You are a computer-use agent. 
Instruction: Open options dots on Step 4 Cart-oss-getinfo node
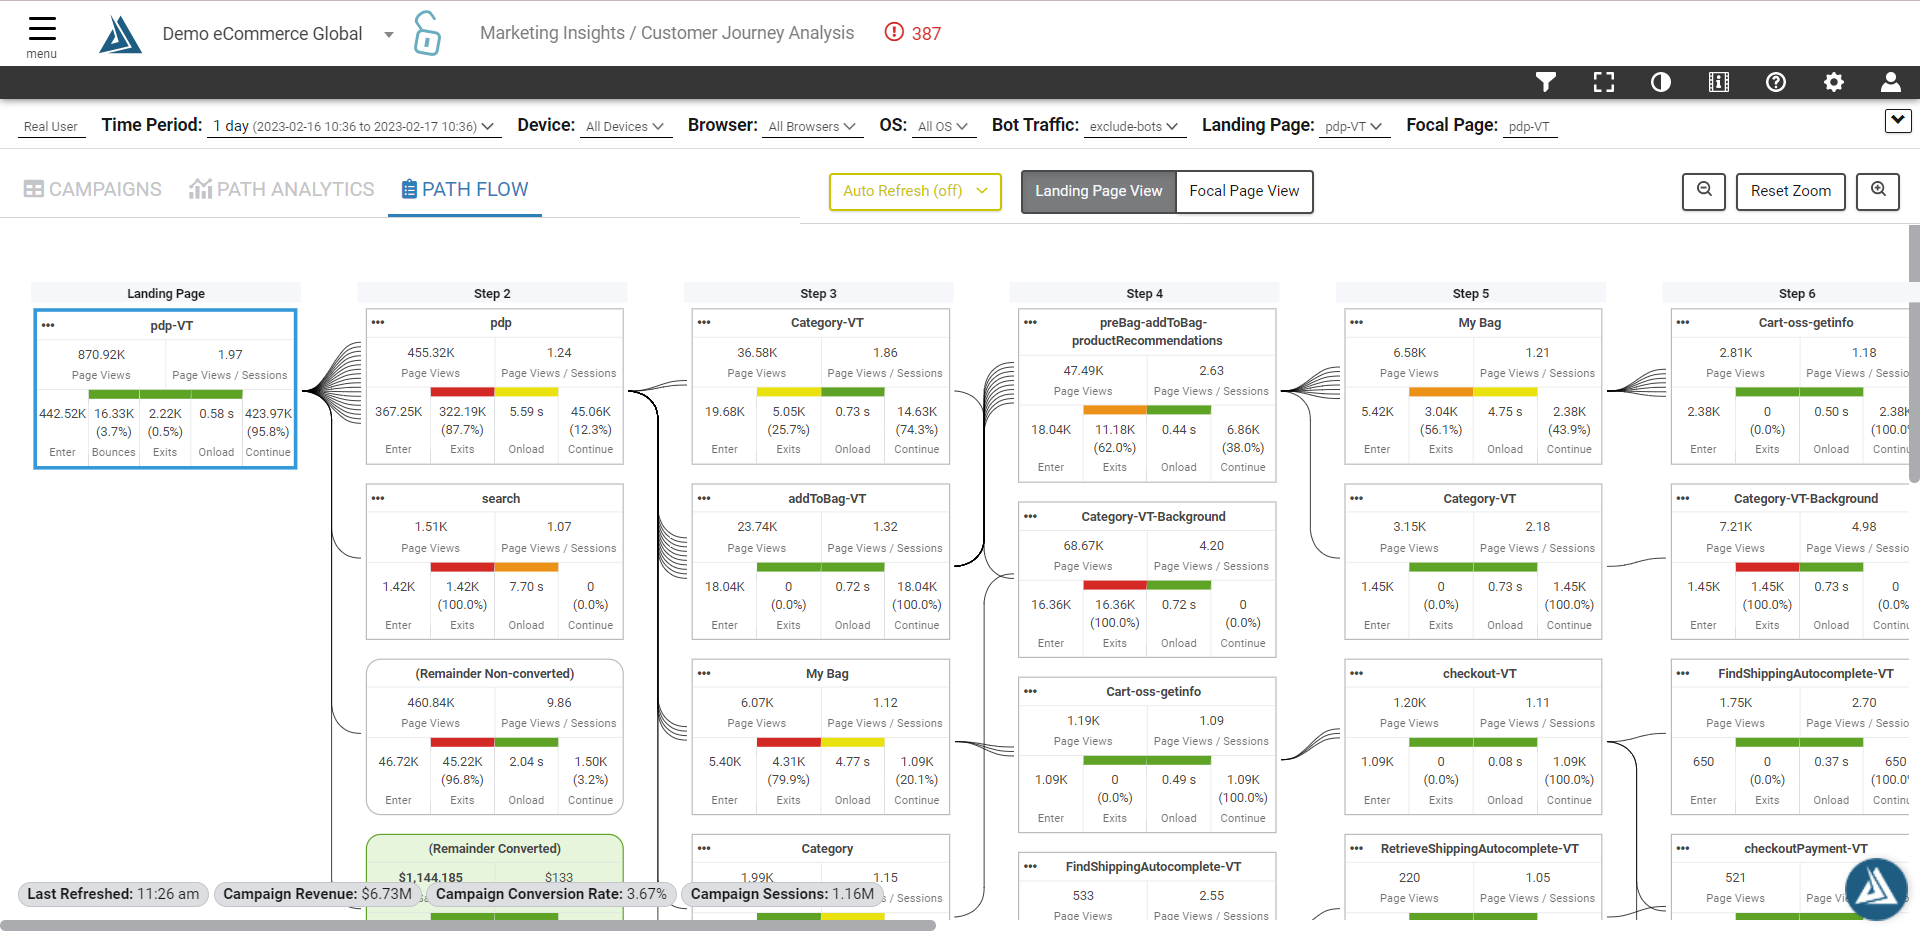[x=1030, y=691]
